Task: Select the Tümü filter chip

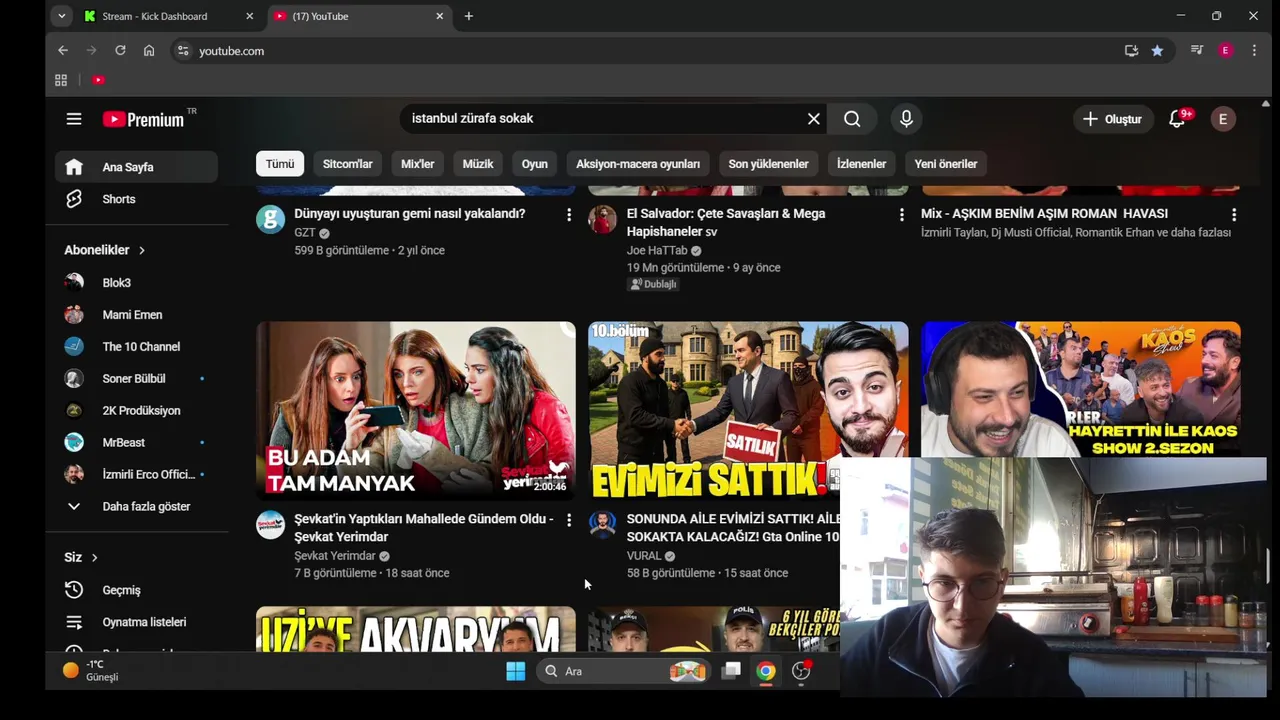Action: [x=280, y=164]
